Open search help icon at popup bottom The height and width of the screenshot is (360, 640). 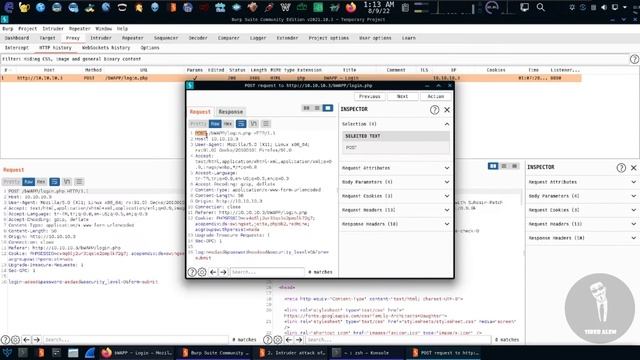192,272
